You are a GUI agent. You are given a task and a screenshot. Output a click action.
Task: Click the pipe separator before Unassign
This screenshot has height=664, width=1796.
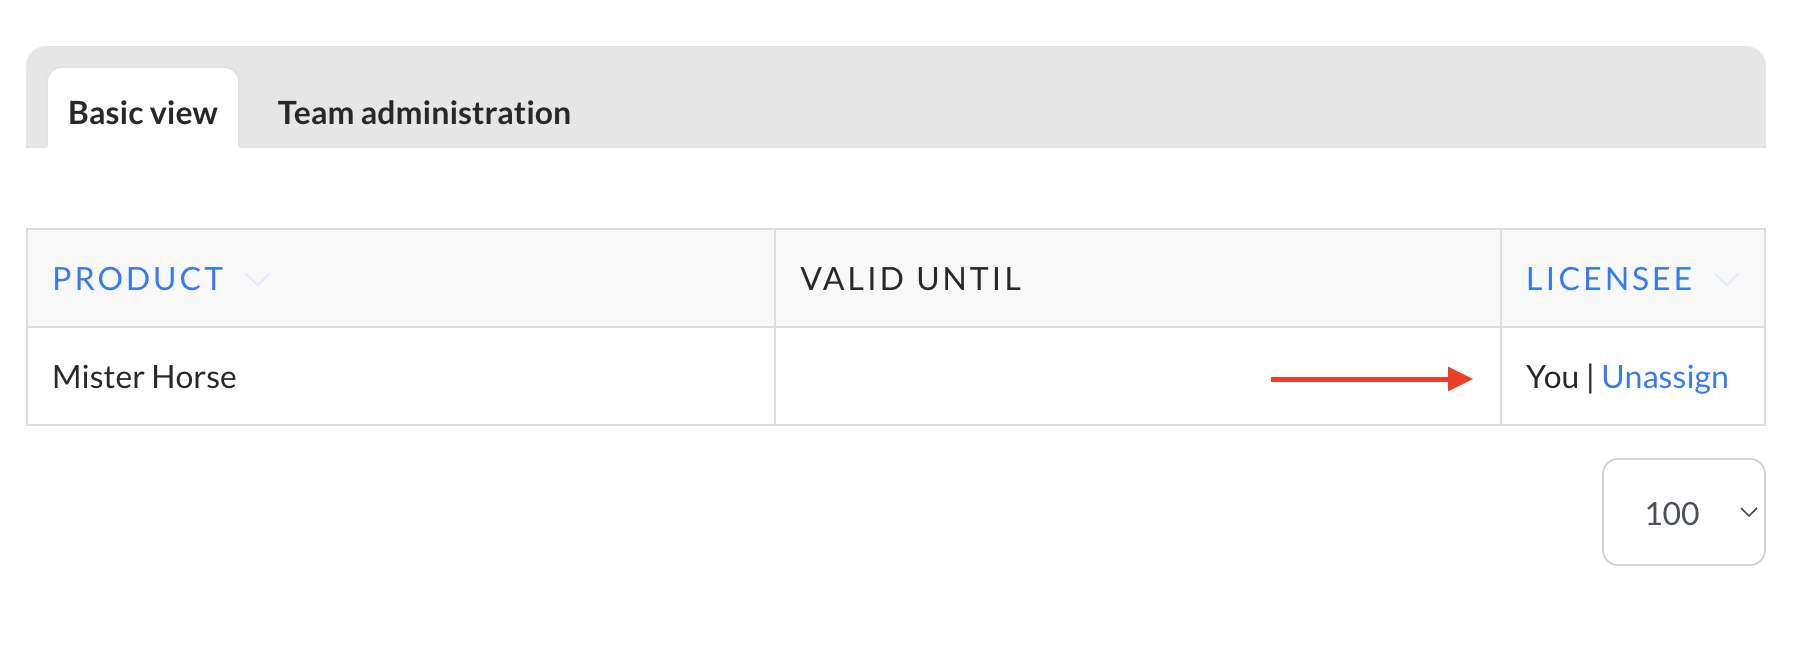(x=1590, y=378)
